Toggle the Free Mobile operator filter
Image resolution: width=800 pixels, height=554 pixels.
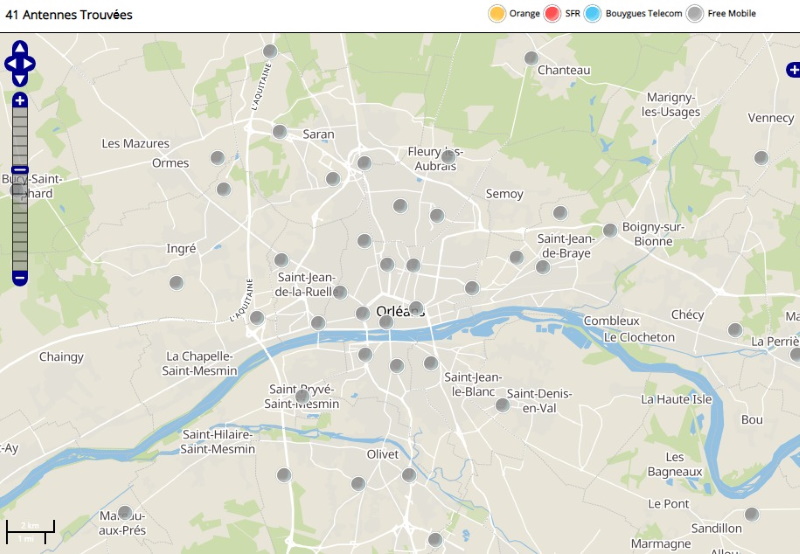point(694,14)
